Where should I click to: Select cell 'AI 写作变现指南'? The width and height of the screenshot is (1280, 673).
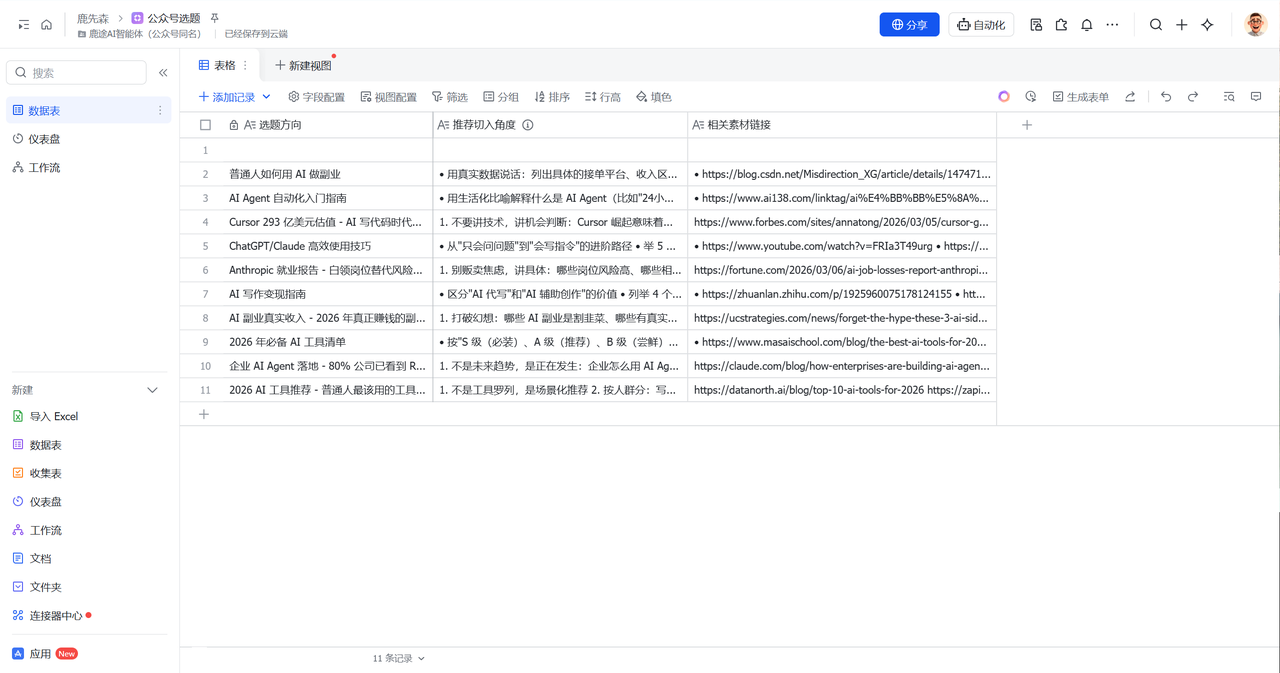[x=326, y=294]
